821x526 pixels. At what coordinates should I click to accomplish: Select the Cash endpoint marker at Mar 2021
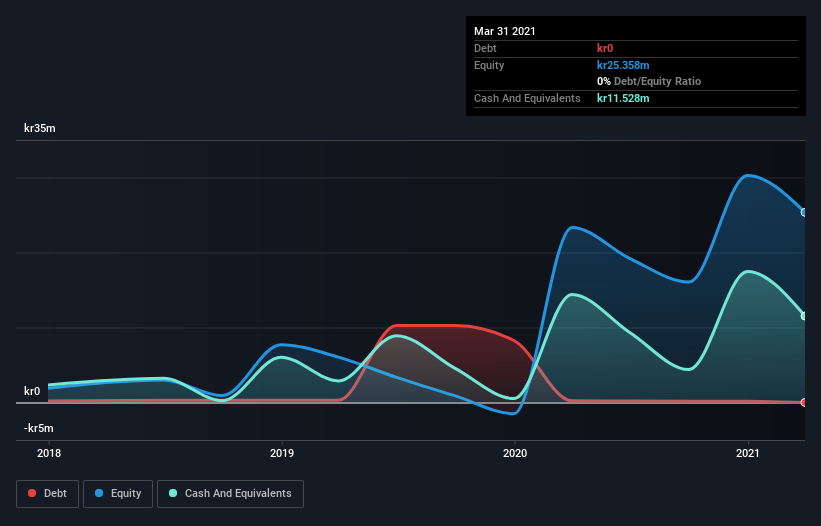point(804,316)
